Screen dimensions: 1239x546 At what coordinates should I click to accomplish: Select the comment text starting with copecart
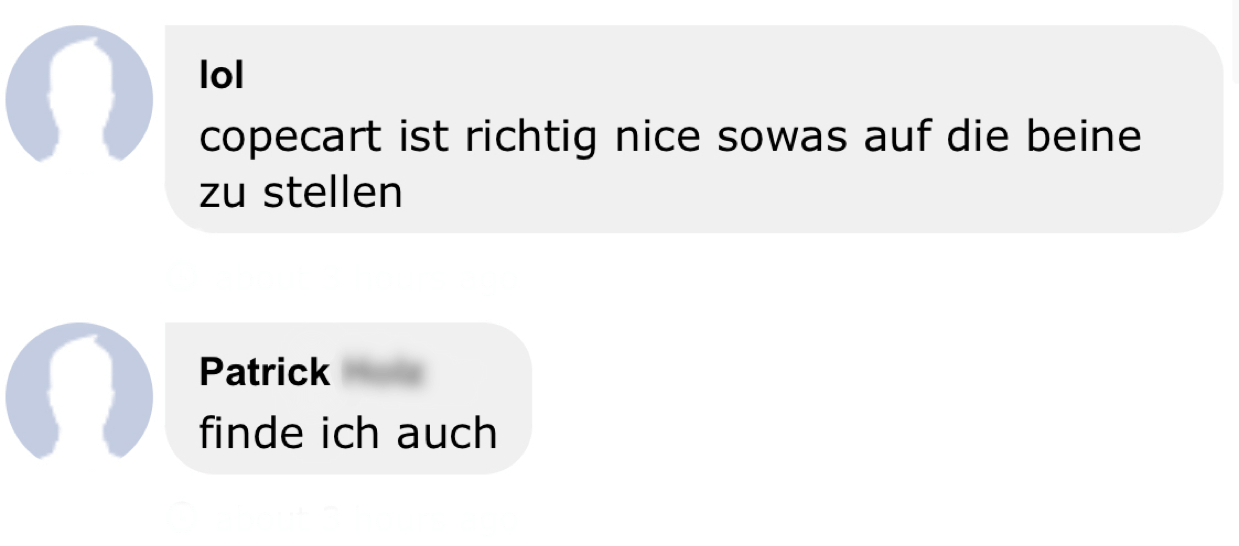click(670, 163)
